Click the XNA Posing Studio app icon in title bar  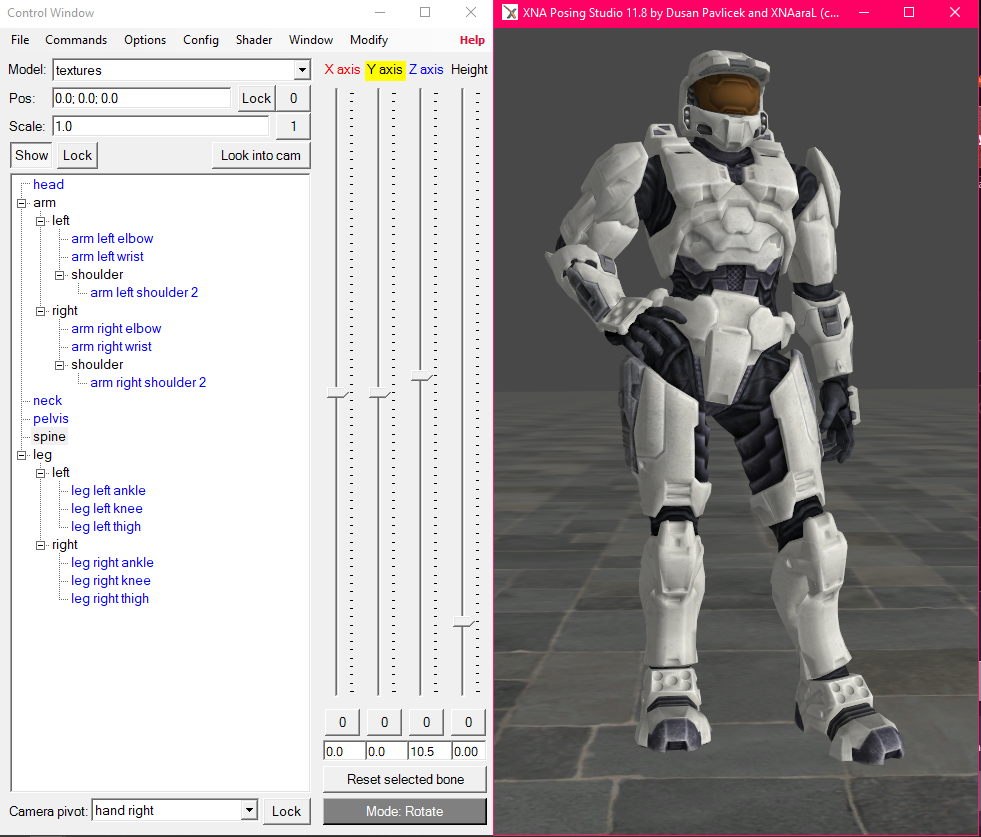coord(510,13)
